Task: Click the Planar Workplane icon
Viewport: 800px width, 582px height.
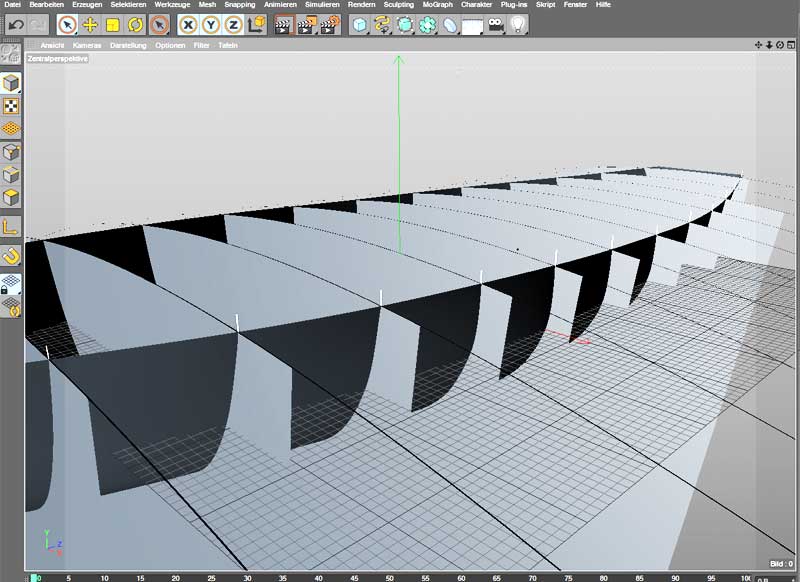Action: tap(11, 307)
